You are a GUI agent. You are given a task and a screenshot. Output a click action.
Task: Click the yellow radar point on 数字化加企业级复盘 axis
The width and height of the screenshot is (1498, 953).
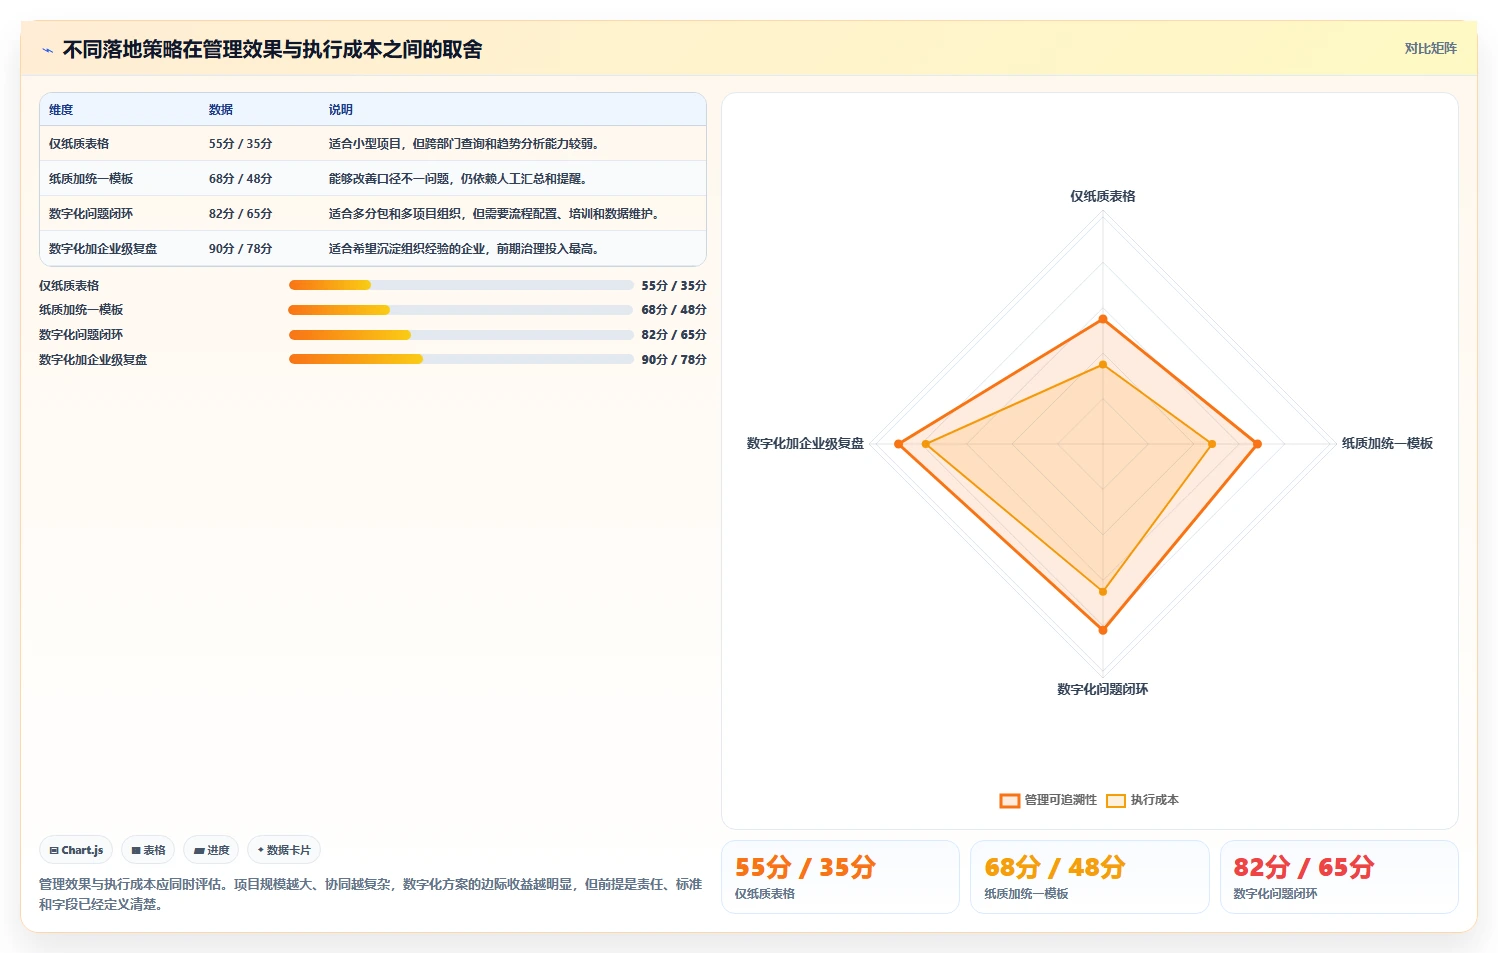pyautogui.click(x=926, y=444)
